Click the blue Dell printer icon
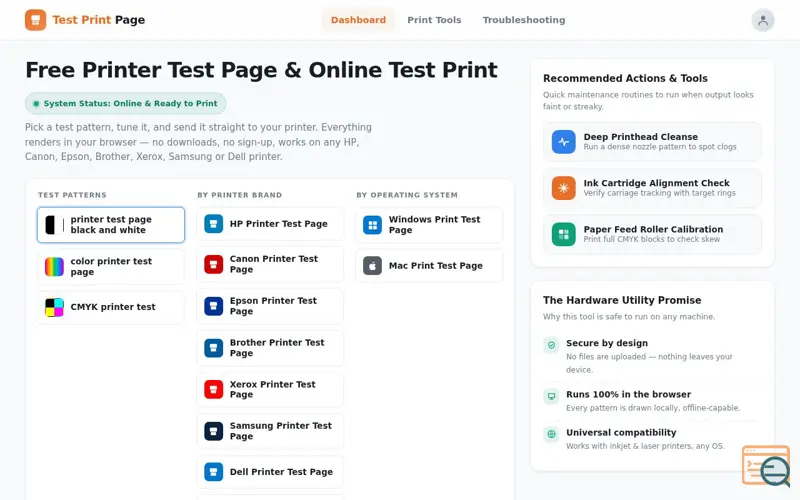The image size is (800, 500). pos(213,472)
